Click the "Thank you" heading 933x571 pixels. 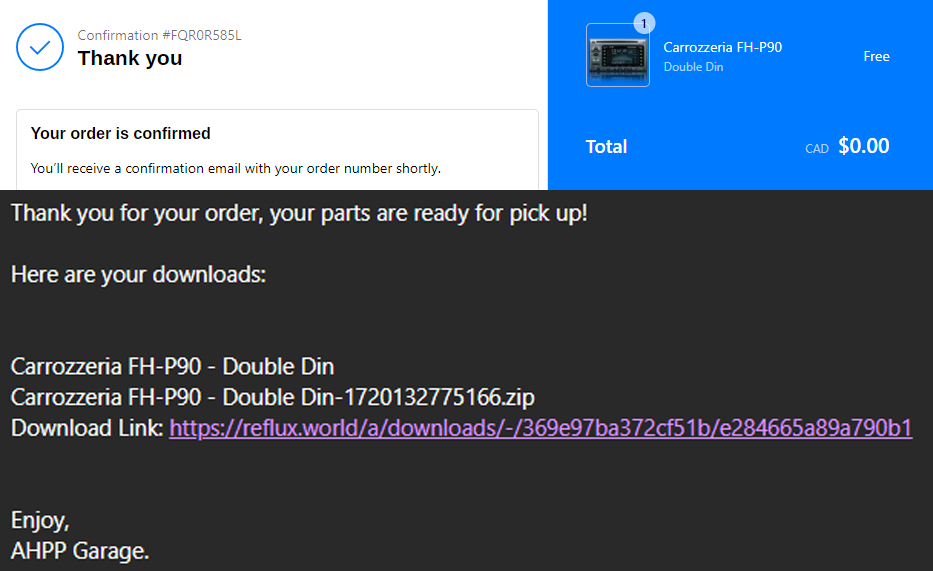(130, 58)
